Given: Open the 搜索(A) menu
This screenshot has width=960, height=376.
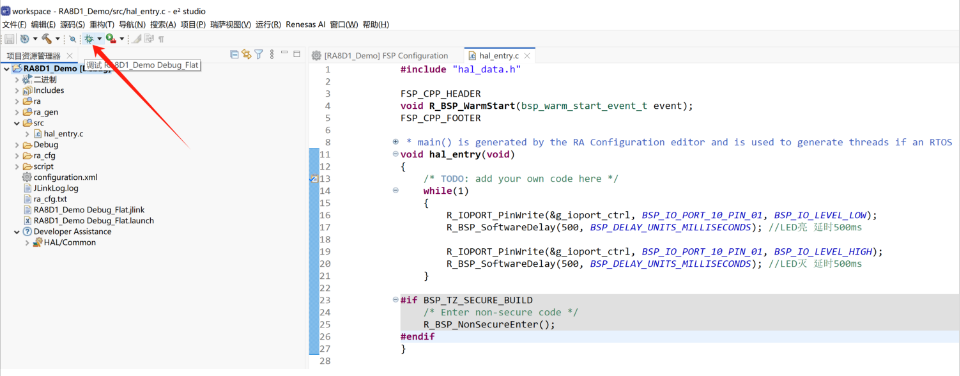Looking at the screenshot, I should click(163, 24).
